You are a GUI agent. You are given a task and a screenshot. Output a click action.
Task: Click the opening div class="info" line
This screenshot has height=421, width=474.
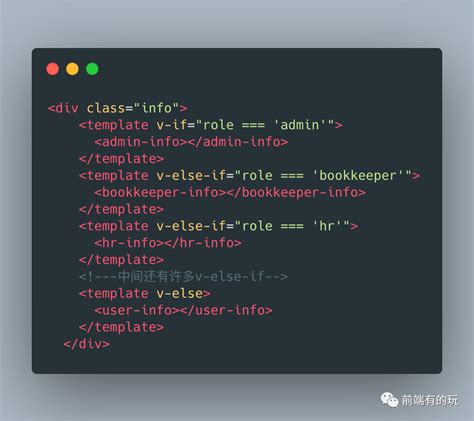pyautogui.click(x=117, y=108)
